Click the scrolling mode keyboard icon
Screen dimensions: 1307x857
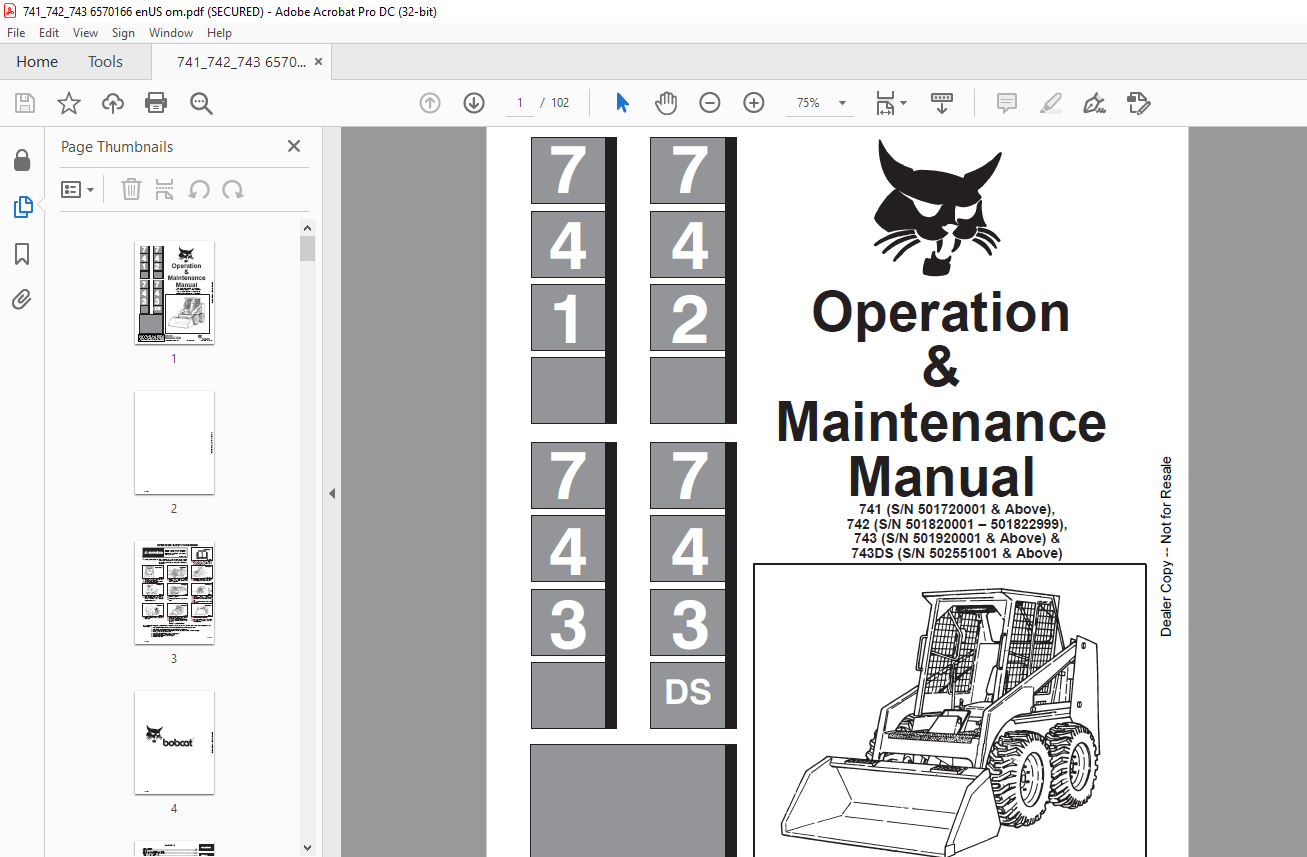[x=941, y=103]
